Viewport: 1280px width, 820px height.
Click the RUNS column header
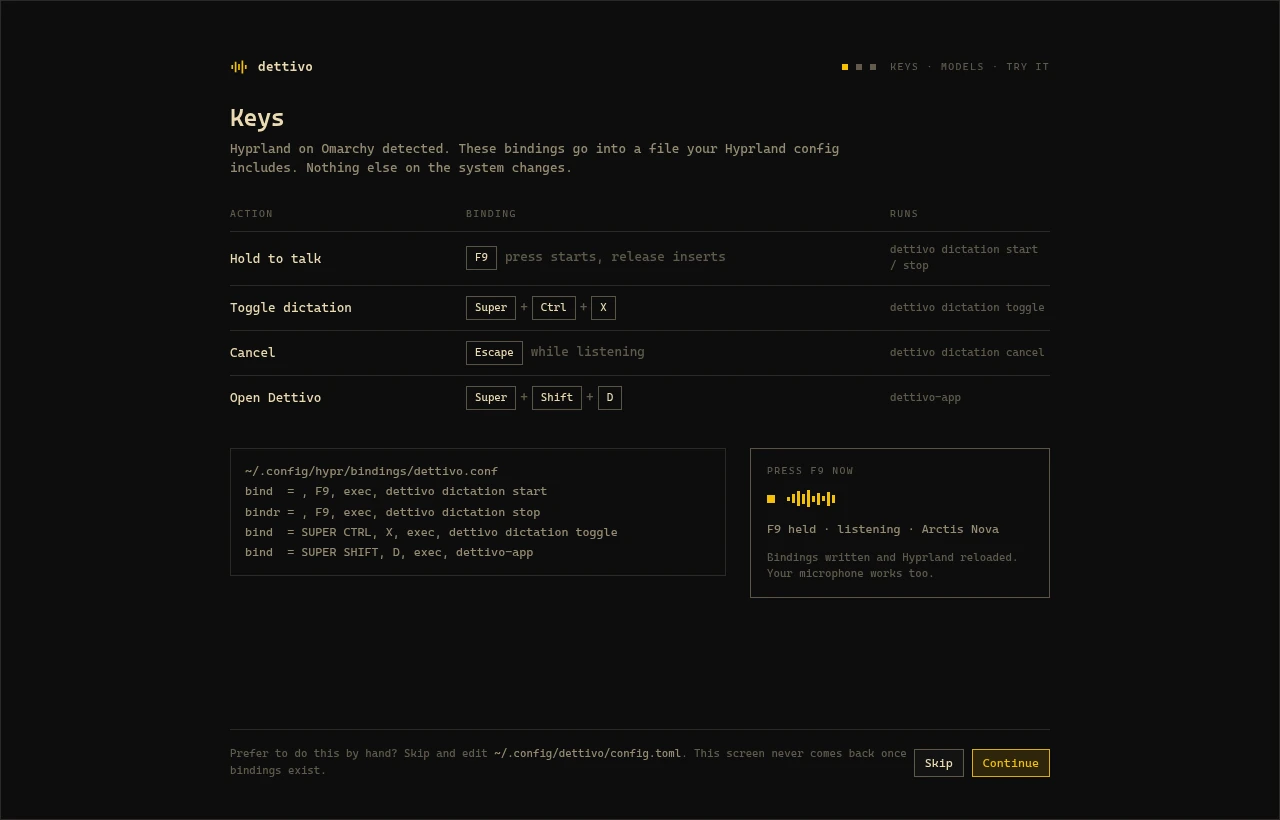(904, 214)
